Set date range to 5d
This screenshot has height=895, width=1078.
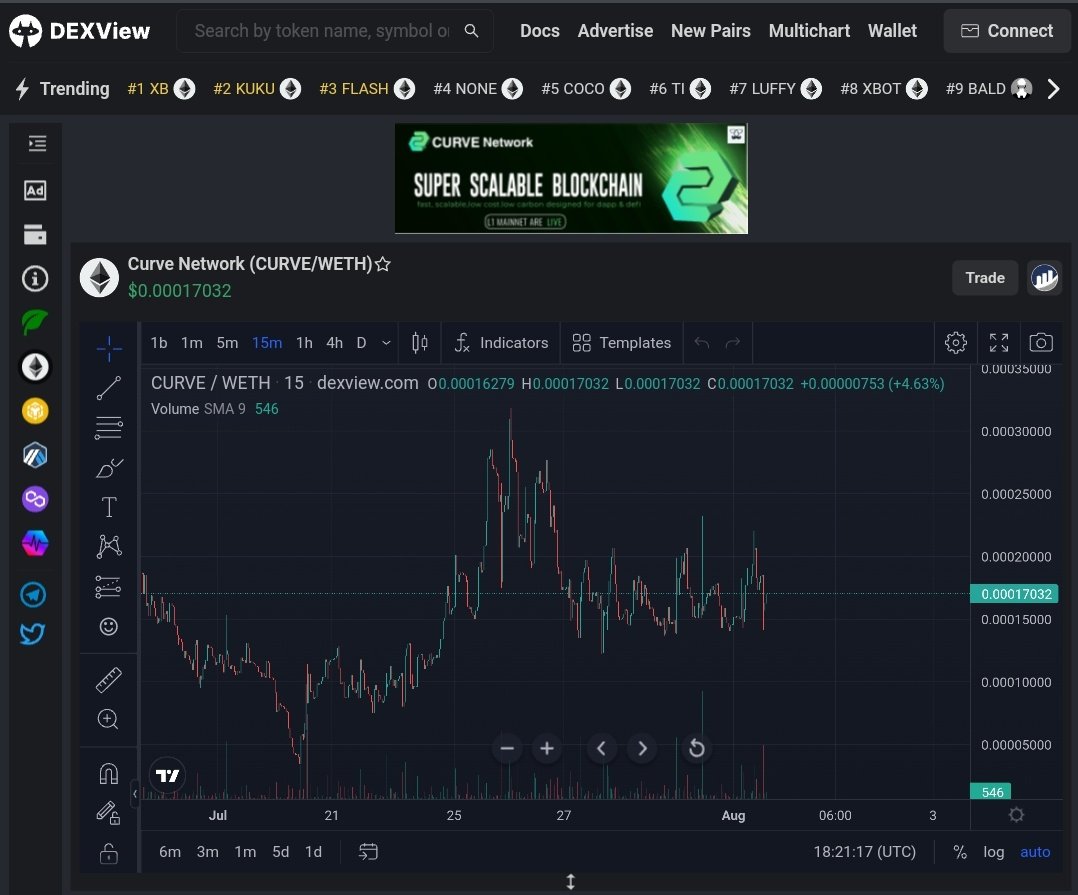coord(280,852)
